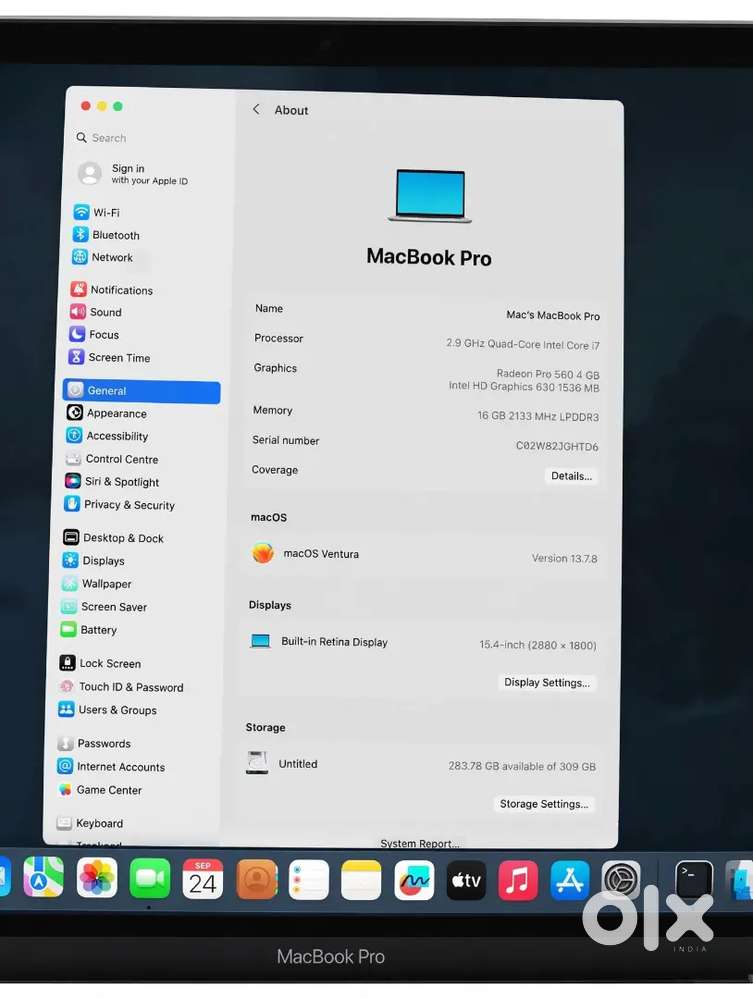Open Contacts from the Dock
753x999 pixels.
click(x=256, y=879)
